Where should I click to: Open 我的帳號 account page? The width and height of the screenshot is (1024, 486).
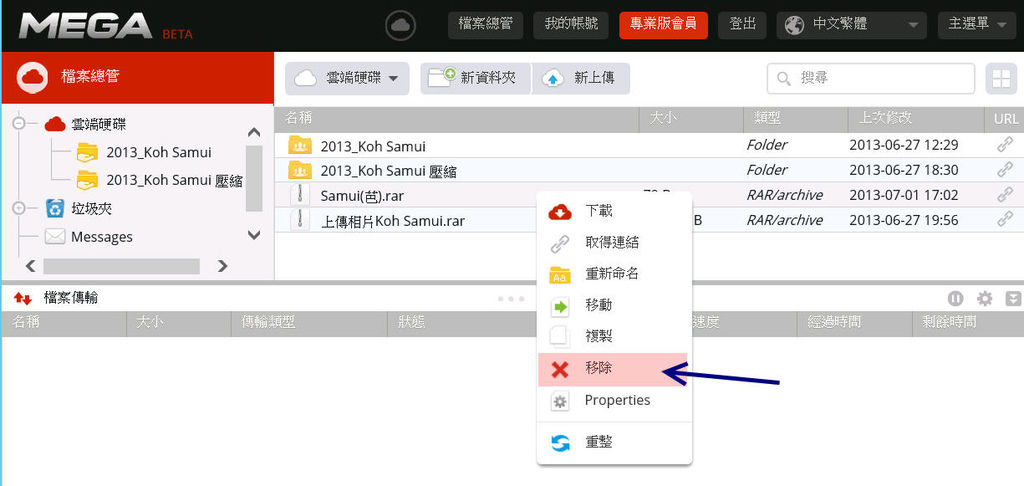click(x=571, y=25)
